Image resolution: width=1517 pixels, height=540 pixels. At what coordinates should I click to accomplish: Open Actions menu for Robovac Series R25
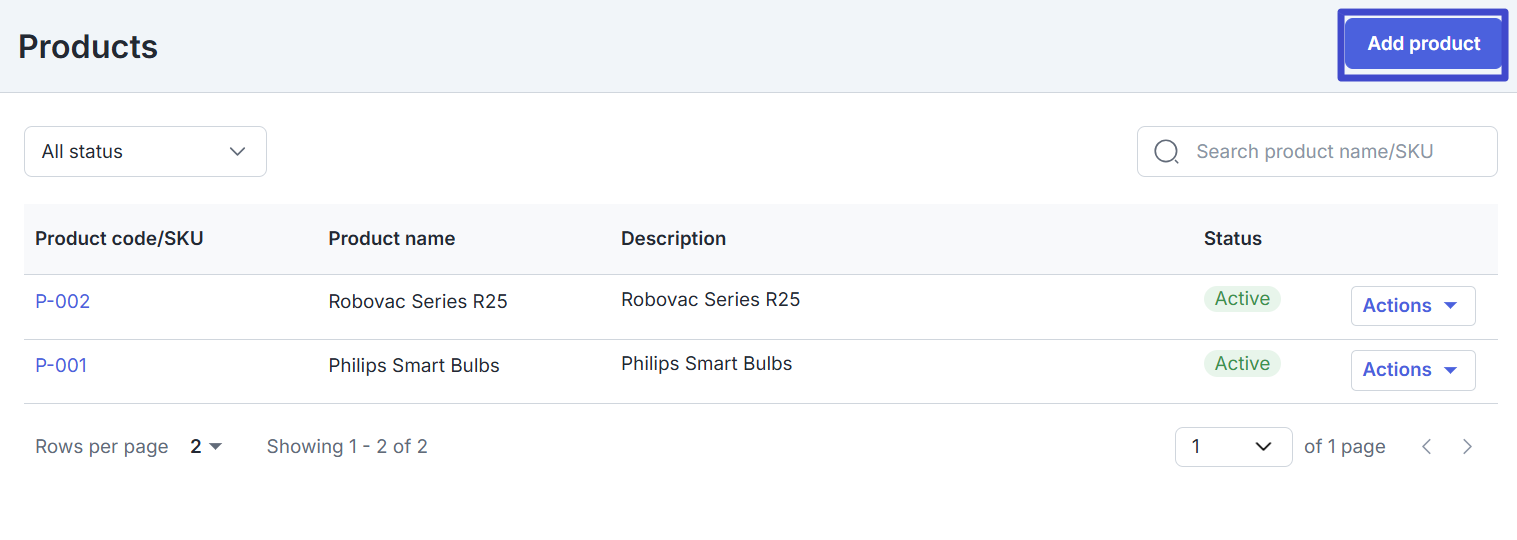(1413, 306)
